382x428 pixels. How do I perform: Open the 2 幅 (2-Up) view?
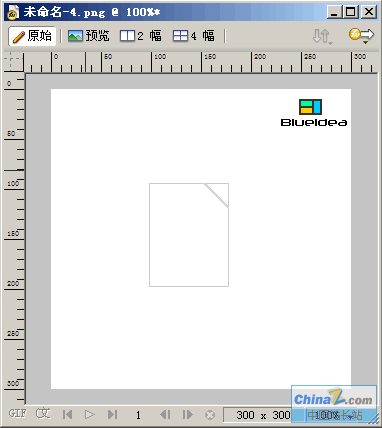[141, 36]
